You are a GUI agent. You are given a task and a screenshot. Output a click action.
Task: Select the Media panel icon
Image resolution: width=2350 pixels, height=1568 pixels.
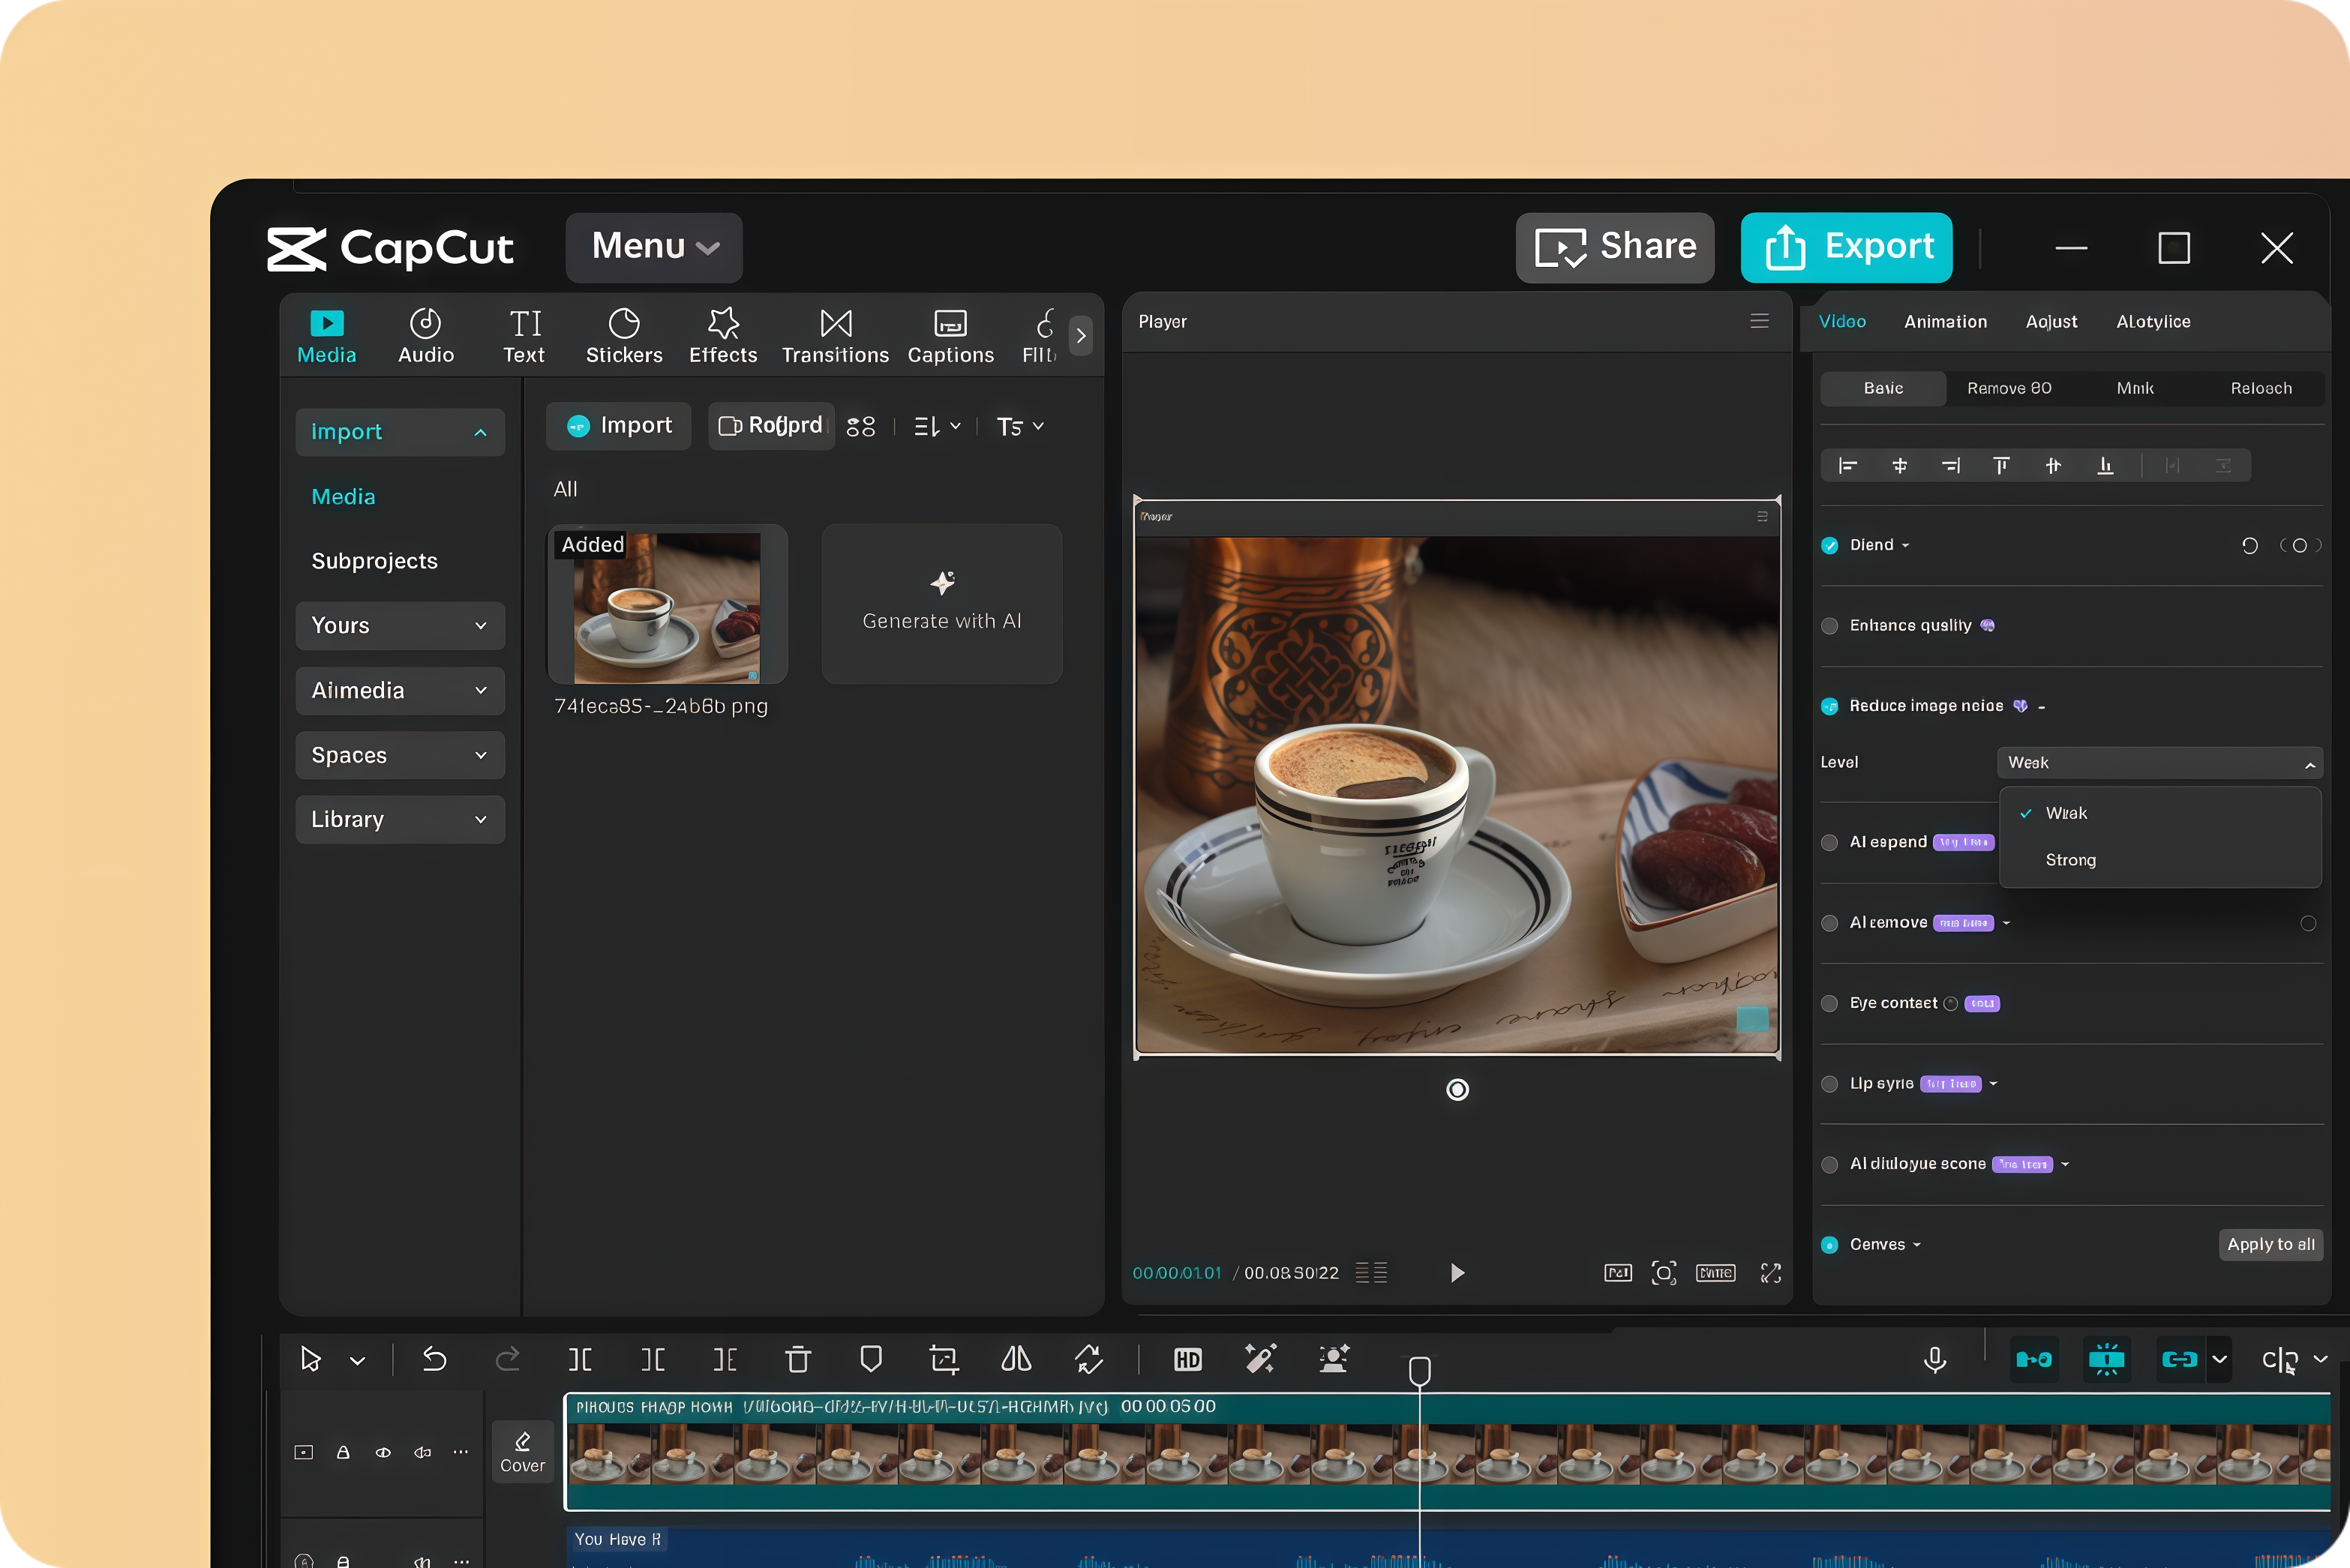(x=327, y=335)
